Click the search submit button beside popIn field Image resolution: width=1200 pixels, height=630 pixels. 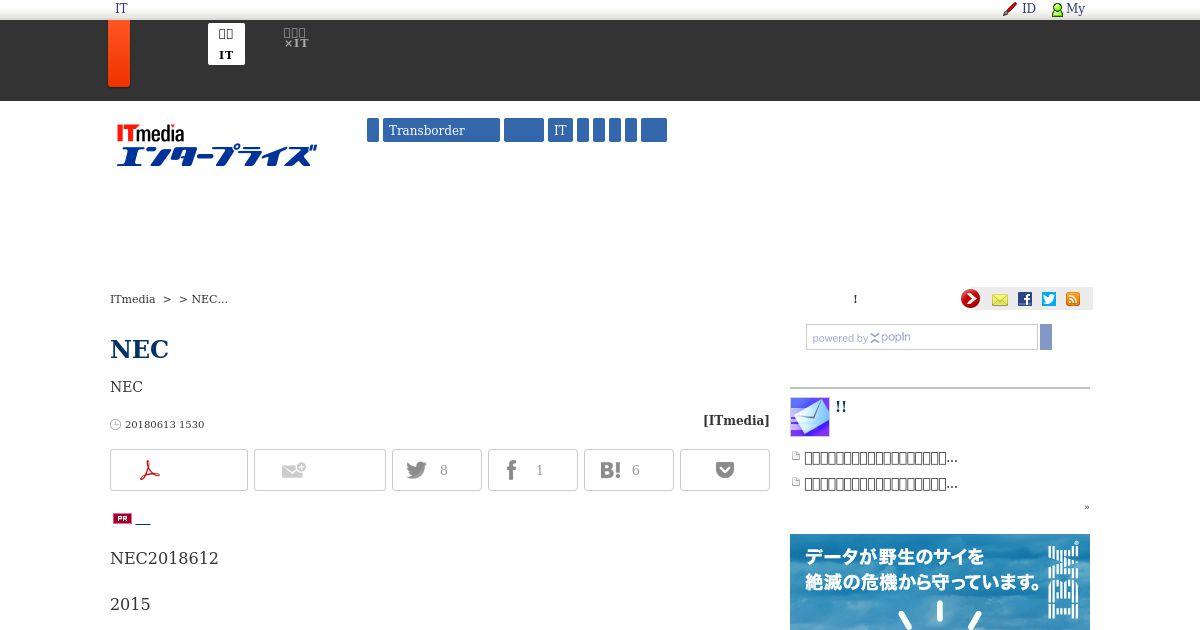pos(1046,337)
